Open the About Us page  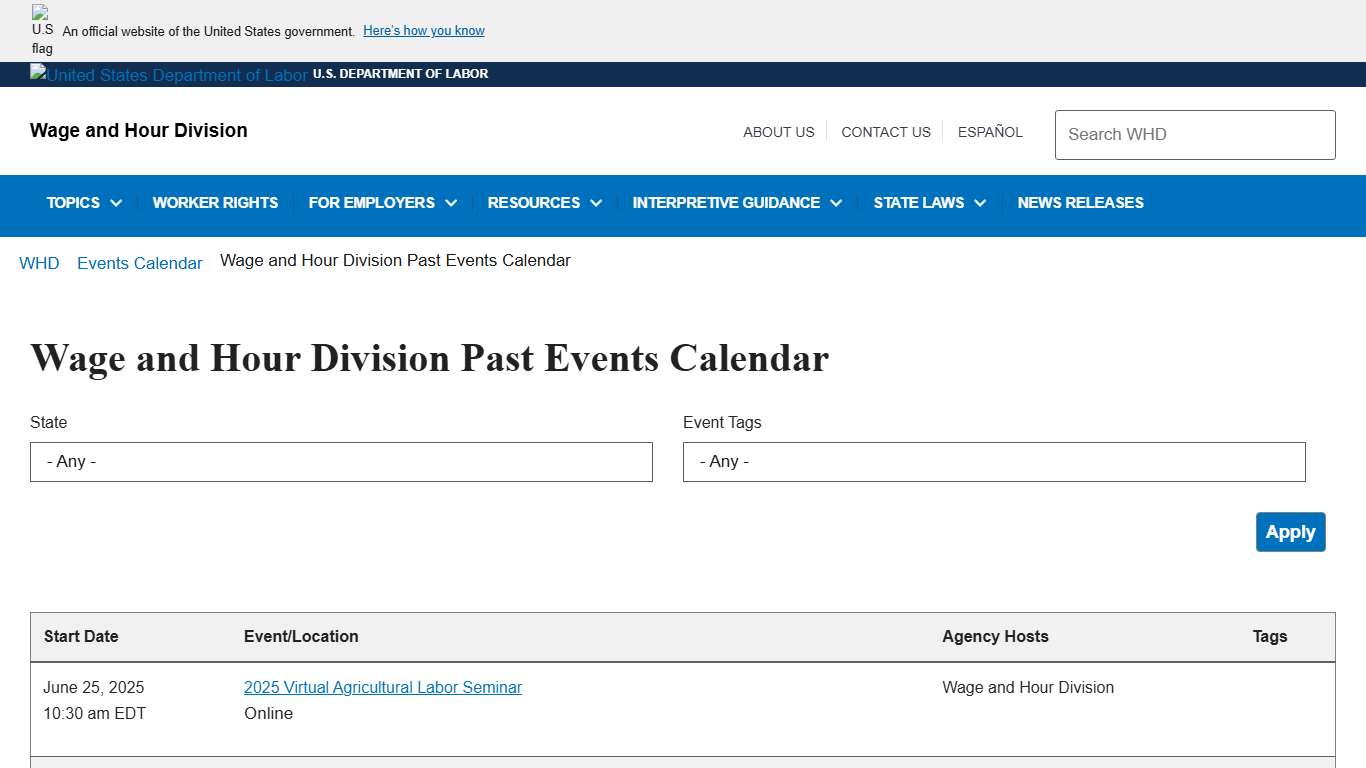tap(778, 132)
